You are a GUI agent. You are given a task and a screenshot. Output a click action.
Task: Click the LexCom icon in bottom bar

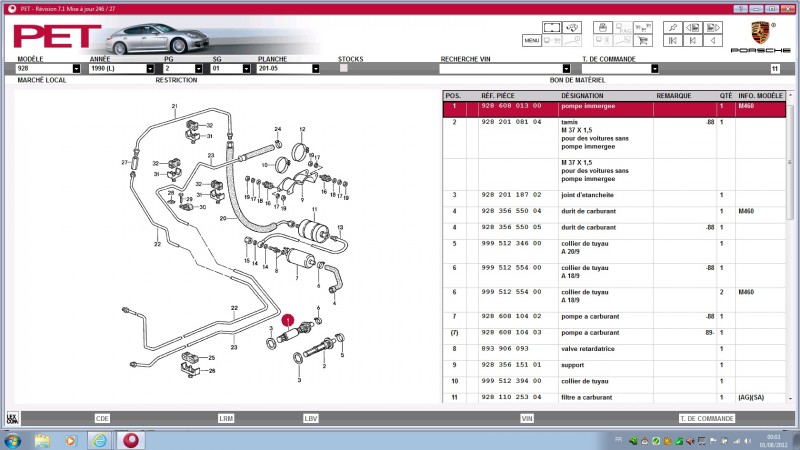(x=12, y=418)
